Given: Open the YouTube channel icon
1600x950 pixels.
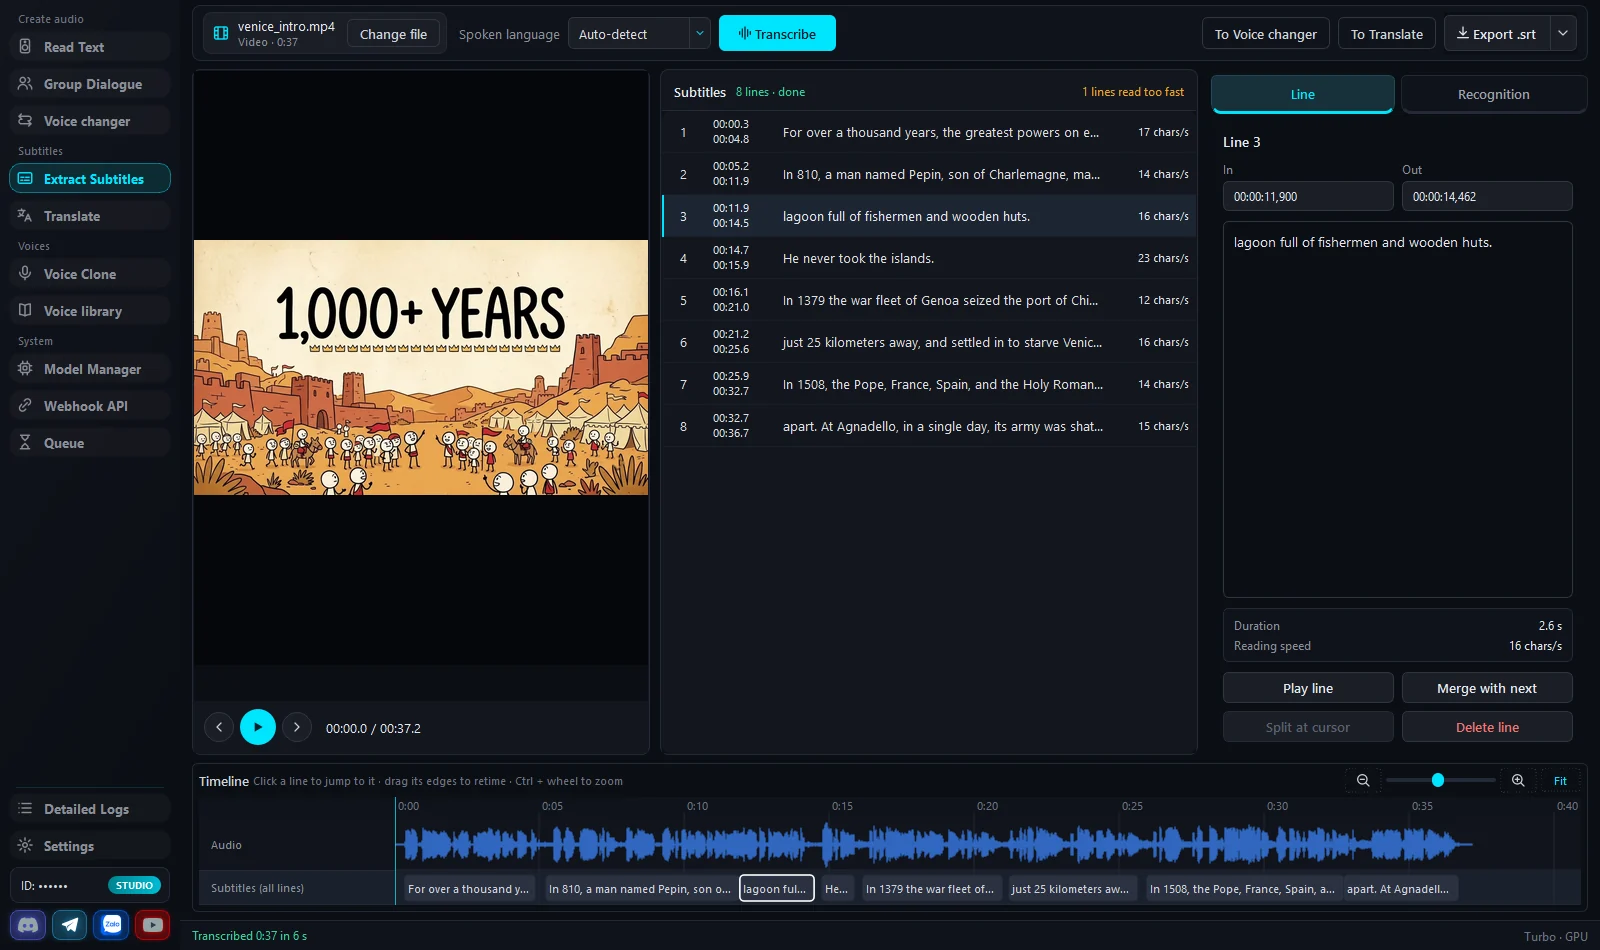Looking at the screenshot, I should point(153,925).
